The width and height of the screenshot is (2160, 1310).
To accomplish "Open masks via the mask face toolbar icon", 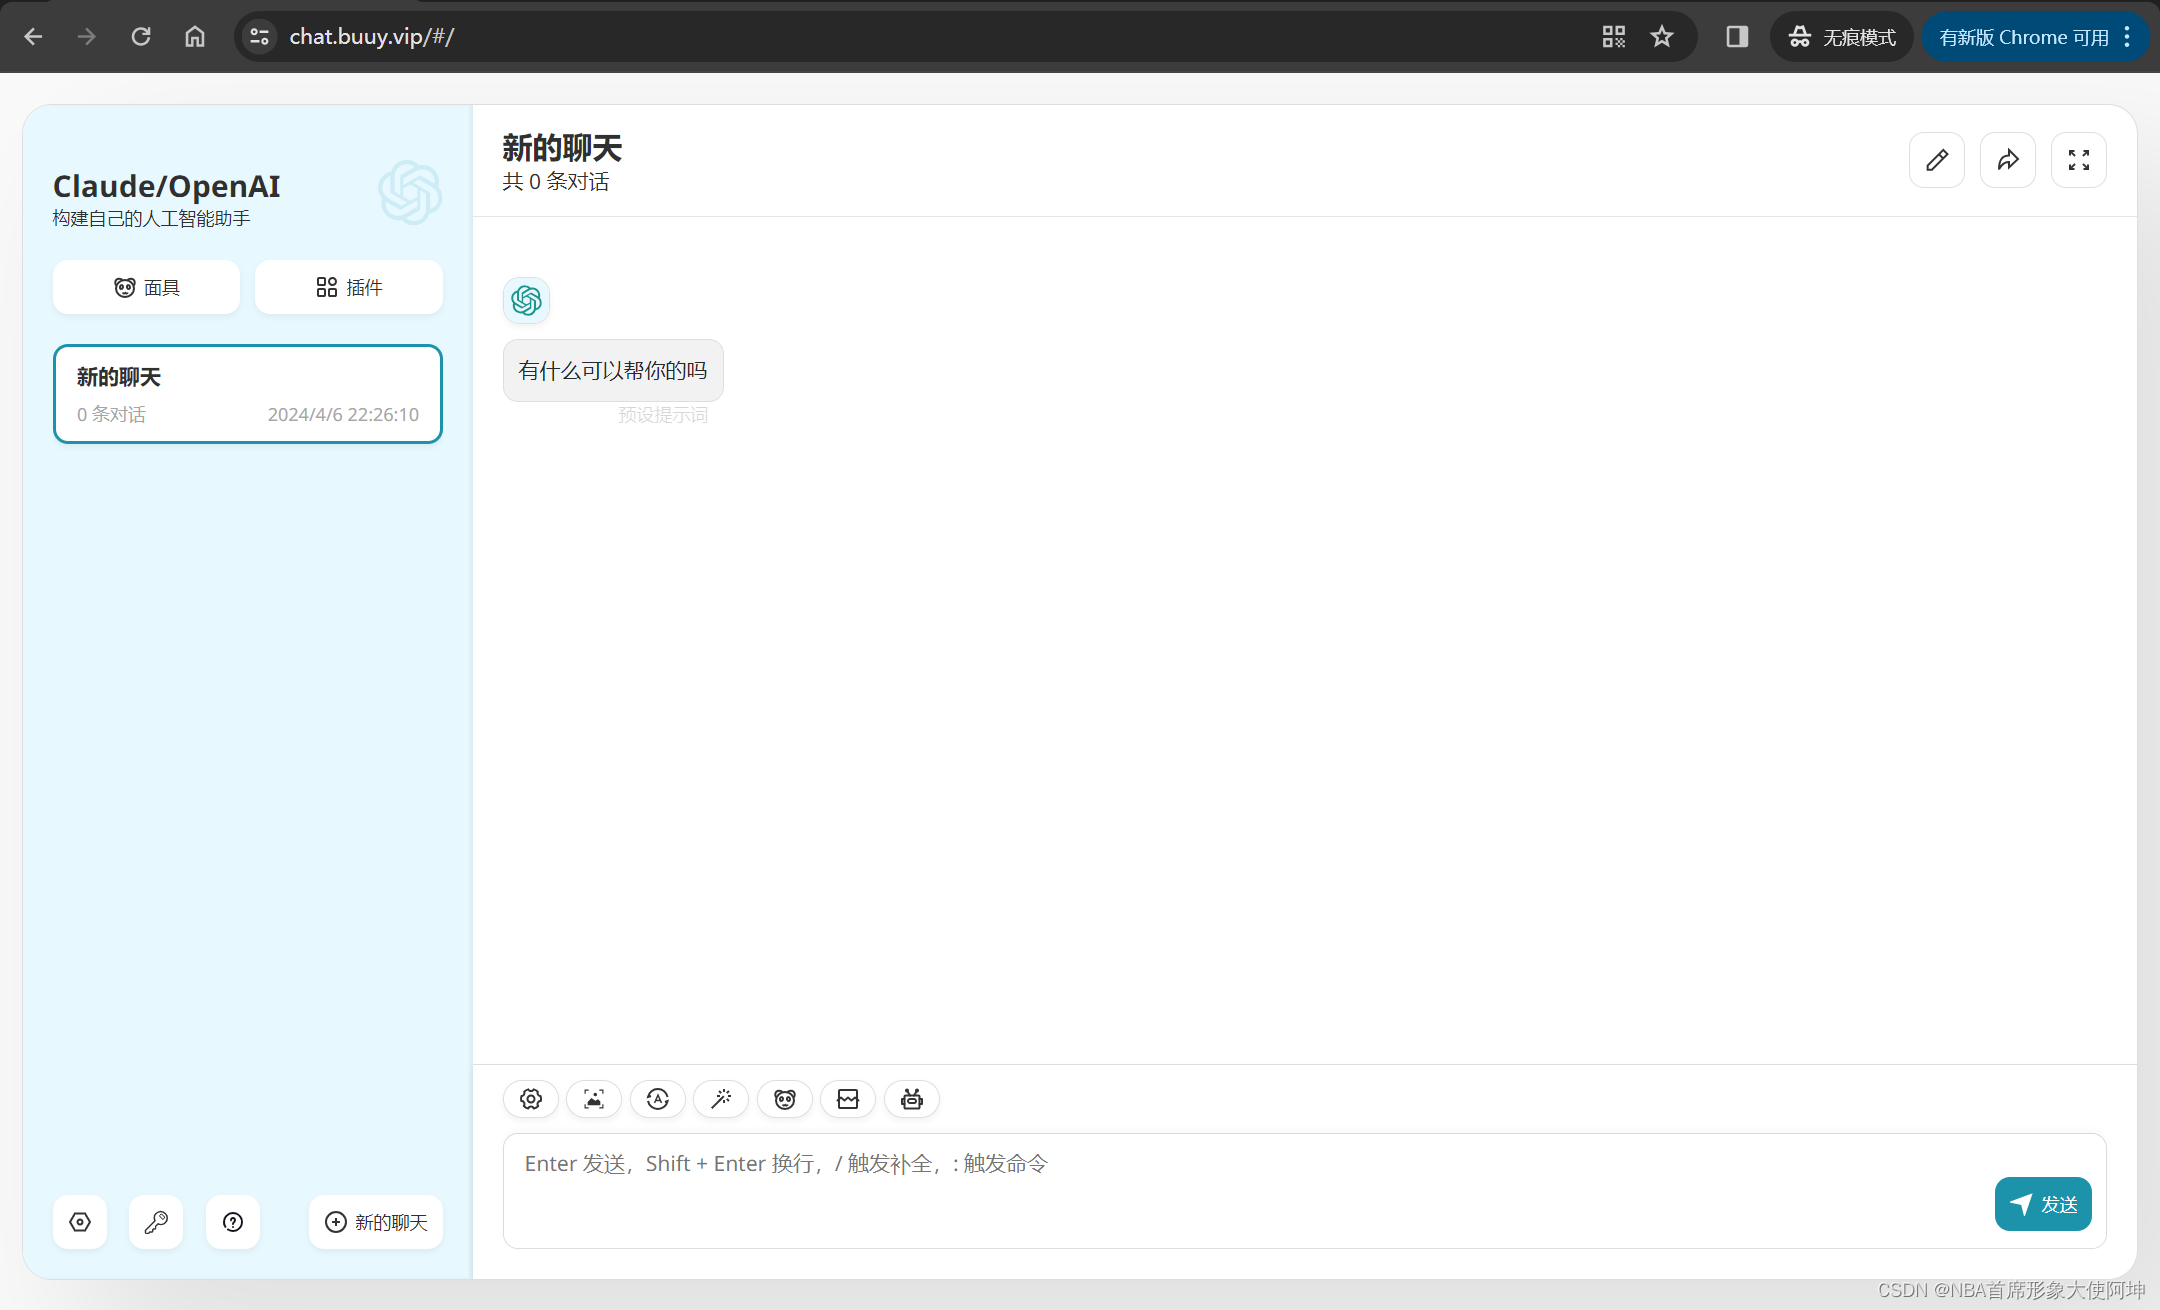I will [785, 1099].
